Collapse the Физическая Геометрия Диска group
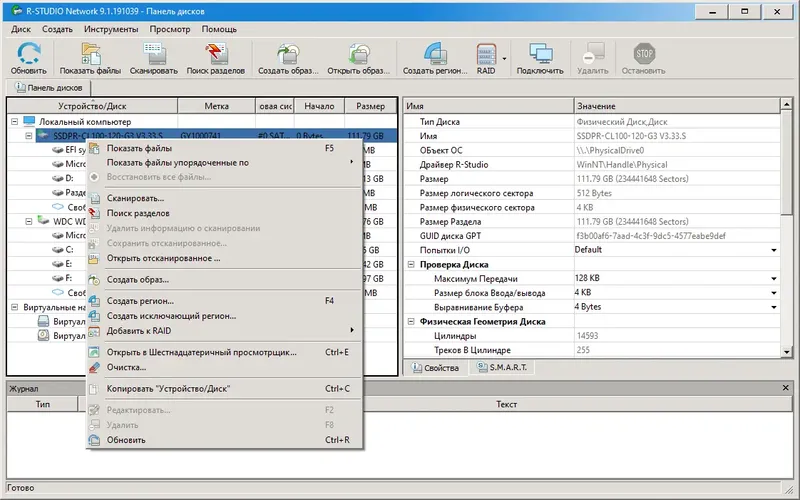Screen dimensions: 800x500 (x=411, y=321)
